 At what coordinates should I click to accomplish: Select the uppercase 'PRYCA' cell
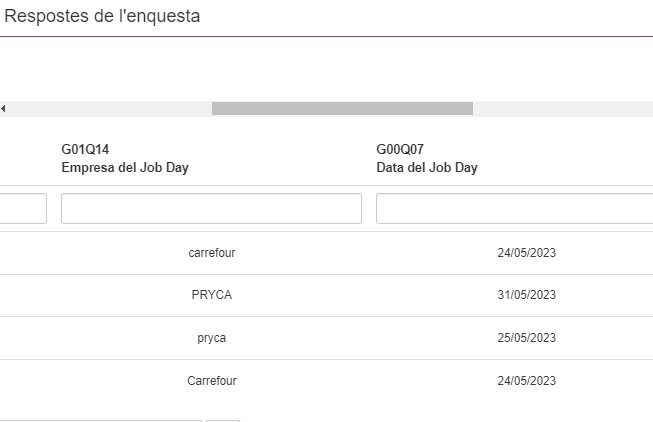pos(212,296)
